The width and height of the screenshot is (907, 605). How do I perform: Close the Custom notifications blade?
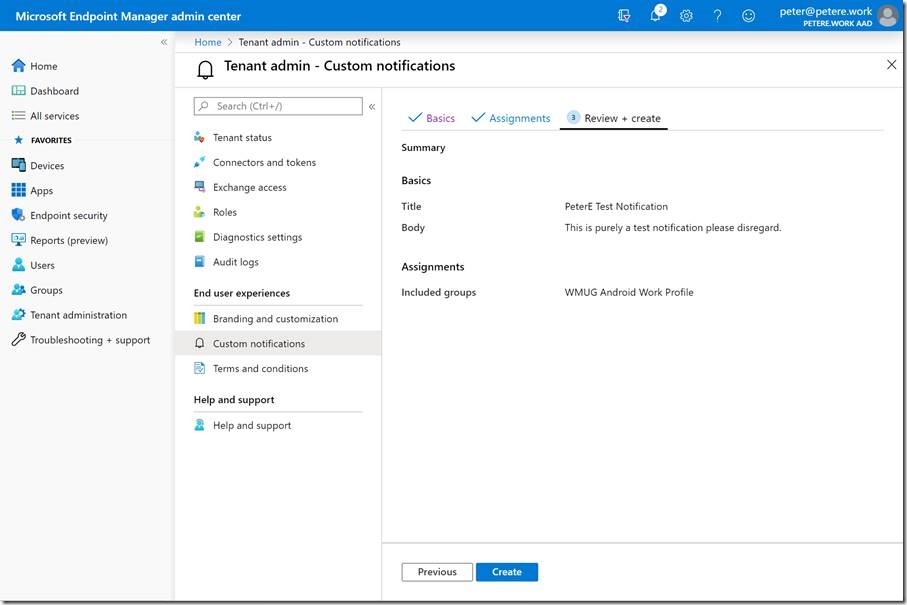[892, 65]
